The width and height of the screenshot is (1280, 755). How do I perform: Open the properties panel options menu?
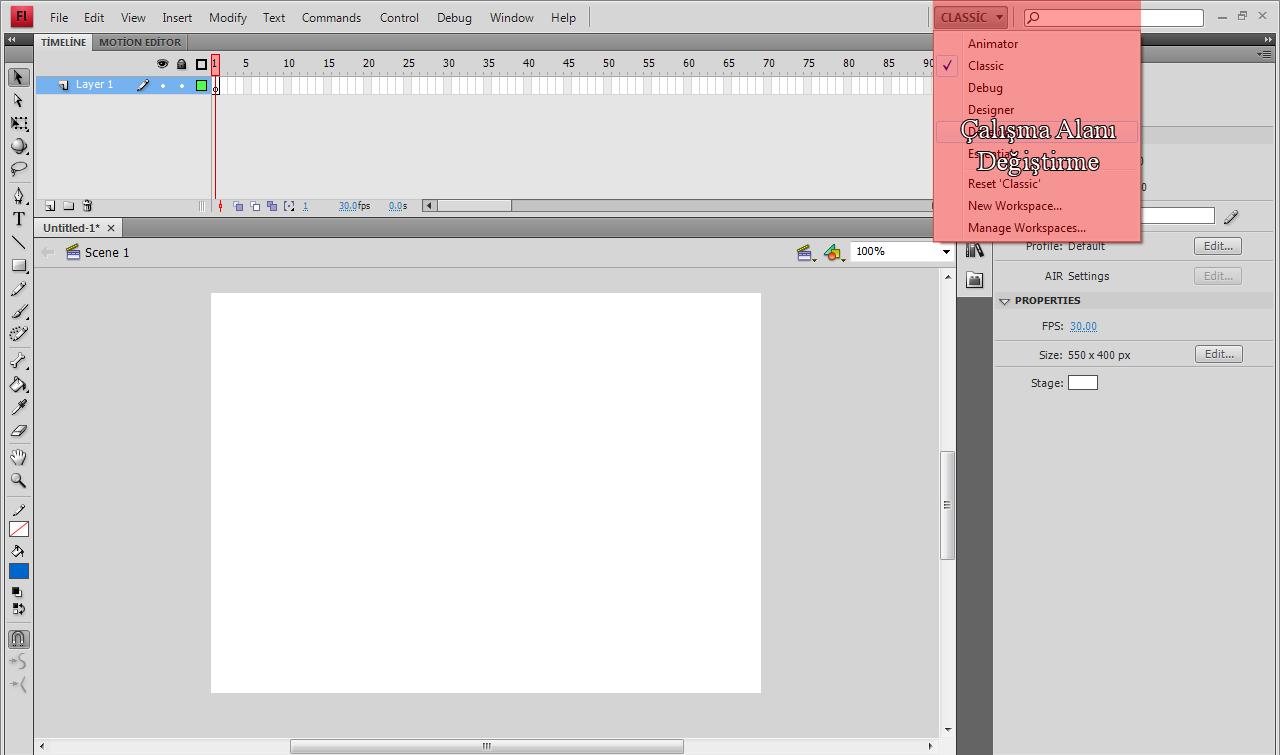1267,55
